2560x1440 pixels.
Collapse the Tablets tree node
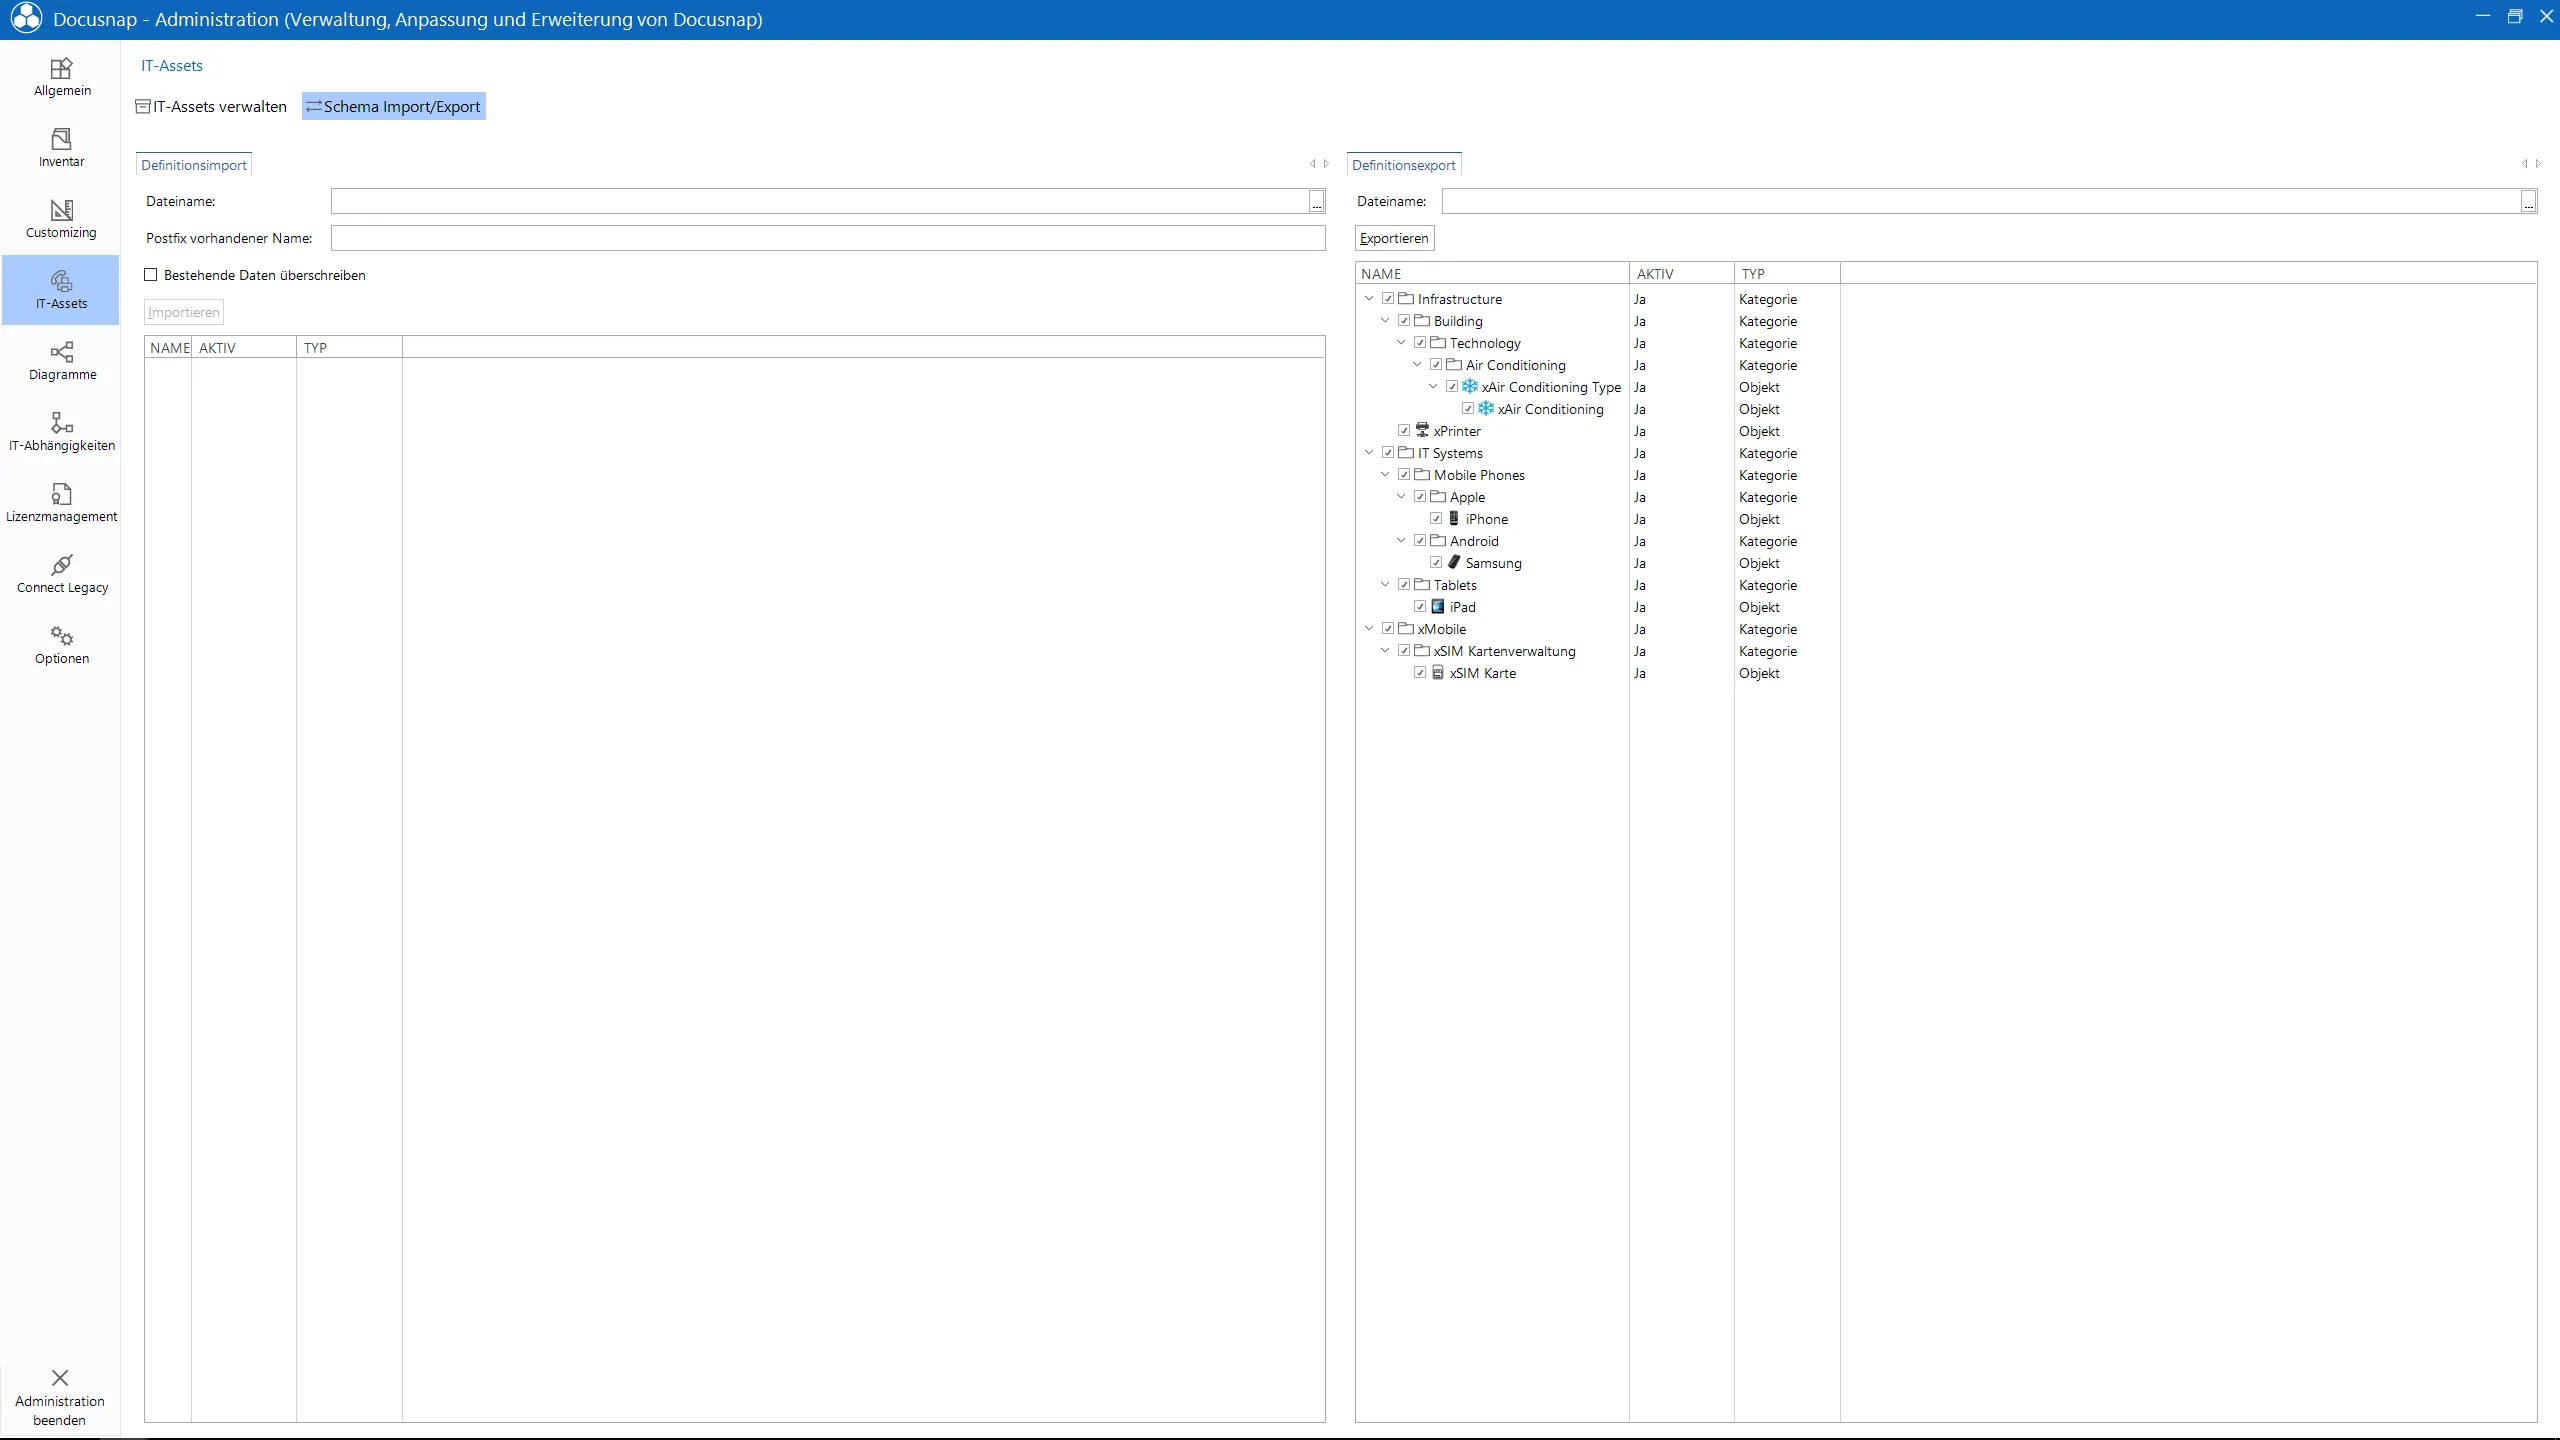coord(1385,584)
